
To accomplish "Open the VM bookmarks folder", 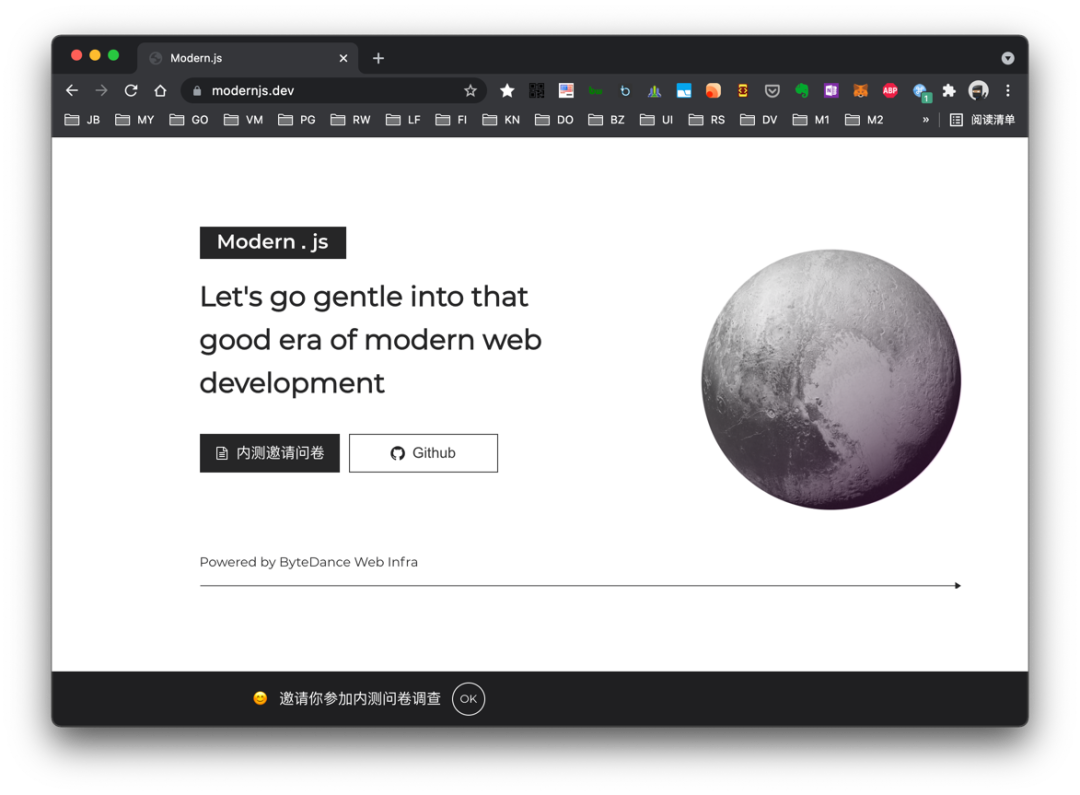I will [x=244, y=120].
